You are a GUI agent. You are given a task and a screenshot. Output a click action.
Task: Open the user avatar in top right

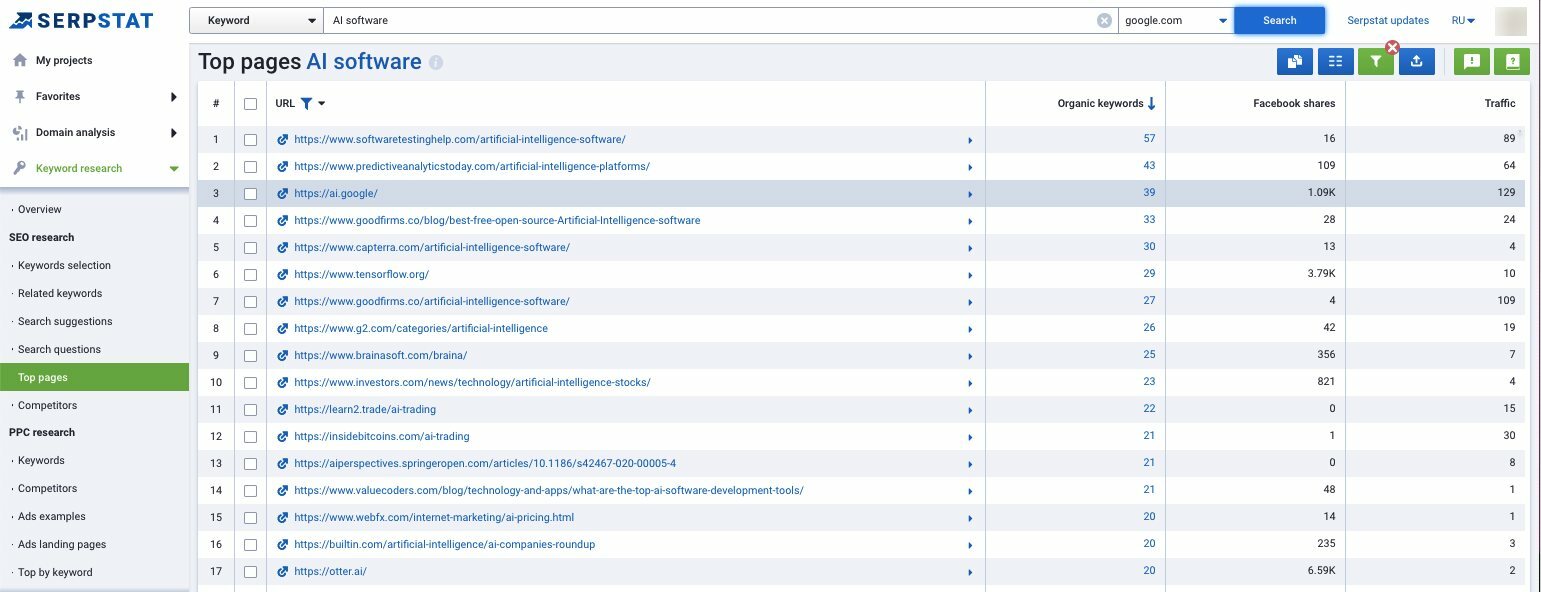click(x=1510, y=20)
